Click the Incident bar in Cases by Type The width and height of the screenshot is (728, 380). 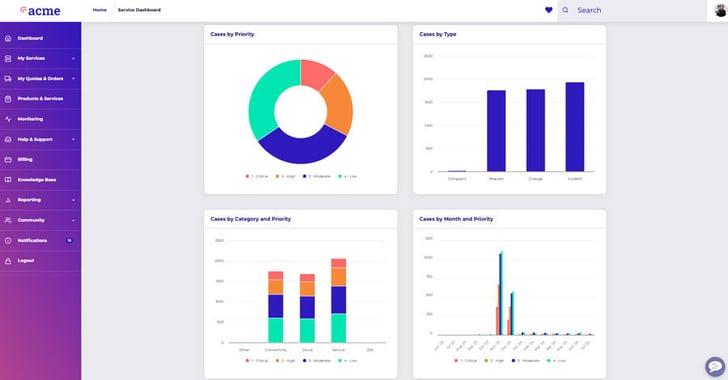575,127
